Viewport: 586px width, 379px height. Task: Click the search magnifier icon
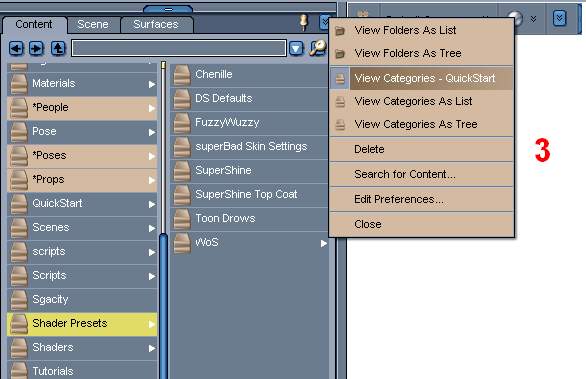[318, 48]
